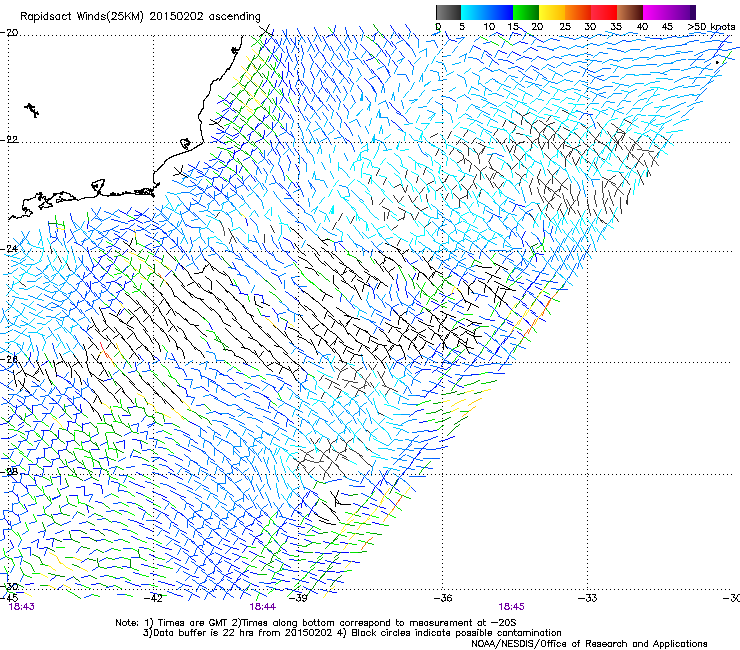Click the orange 25-30 knots legend segment
This screenshot has width=740, height=650.
pyautogui.click(x=578, y=12)
